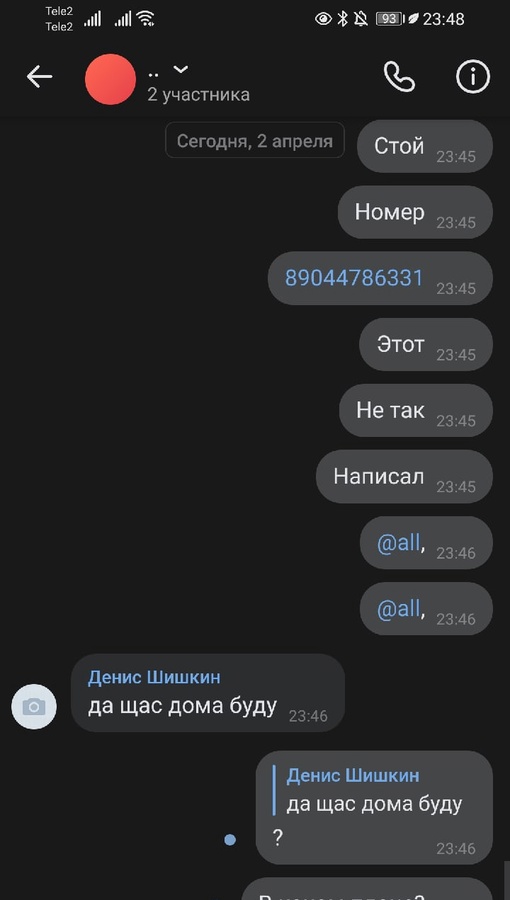The image size is (510, 900).
Task: Select the Написал message bubble
Action: click(x=404, y=476)
